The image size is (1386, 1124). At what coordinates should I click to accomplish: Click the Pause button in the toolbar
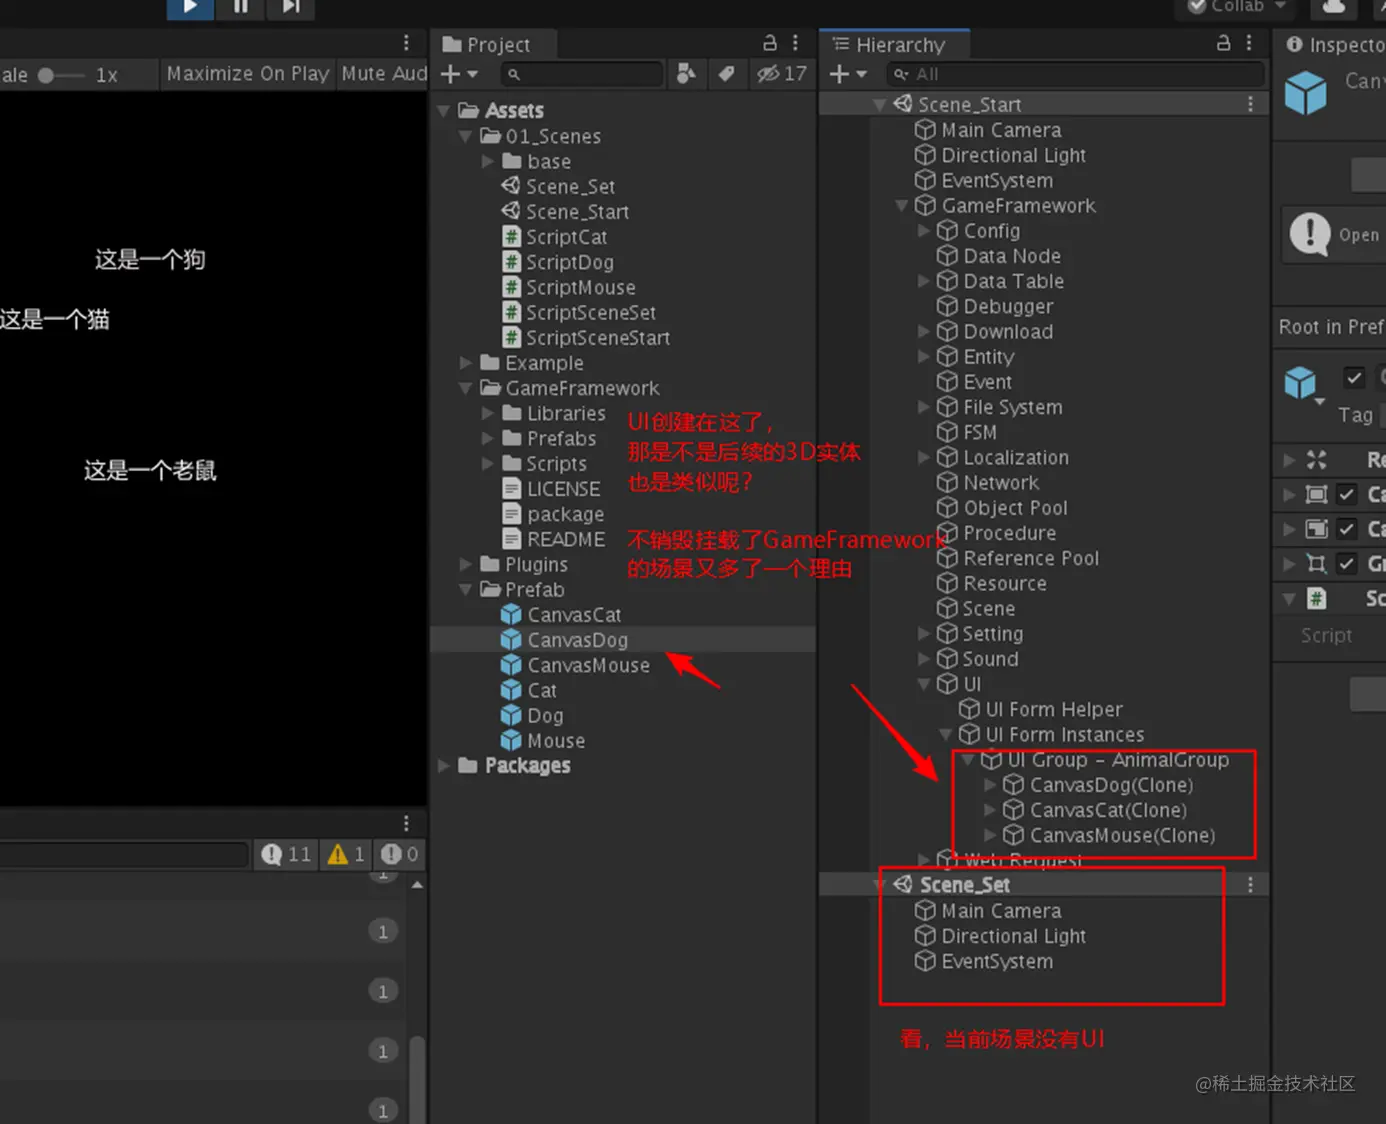241,8
